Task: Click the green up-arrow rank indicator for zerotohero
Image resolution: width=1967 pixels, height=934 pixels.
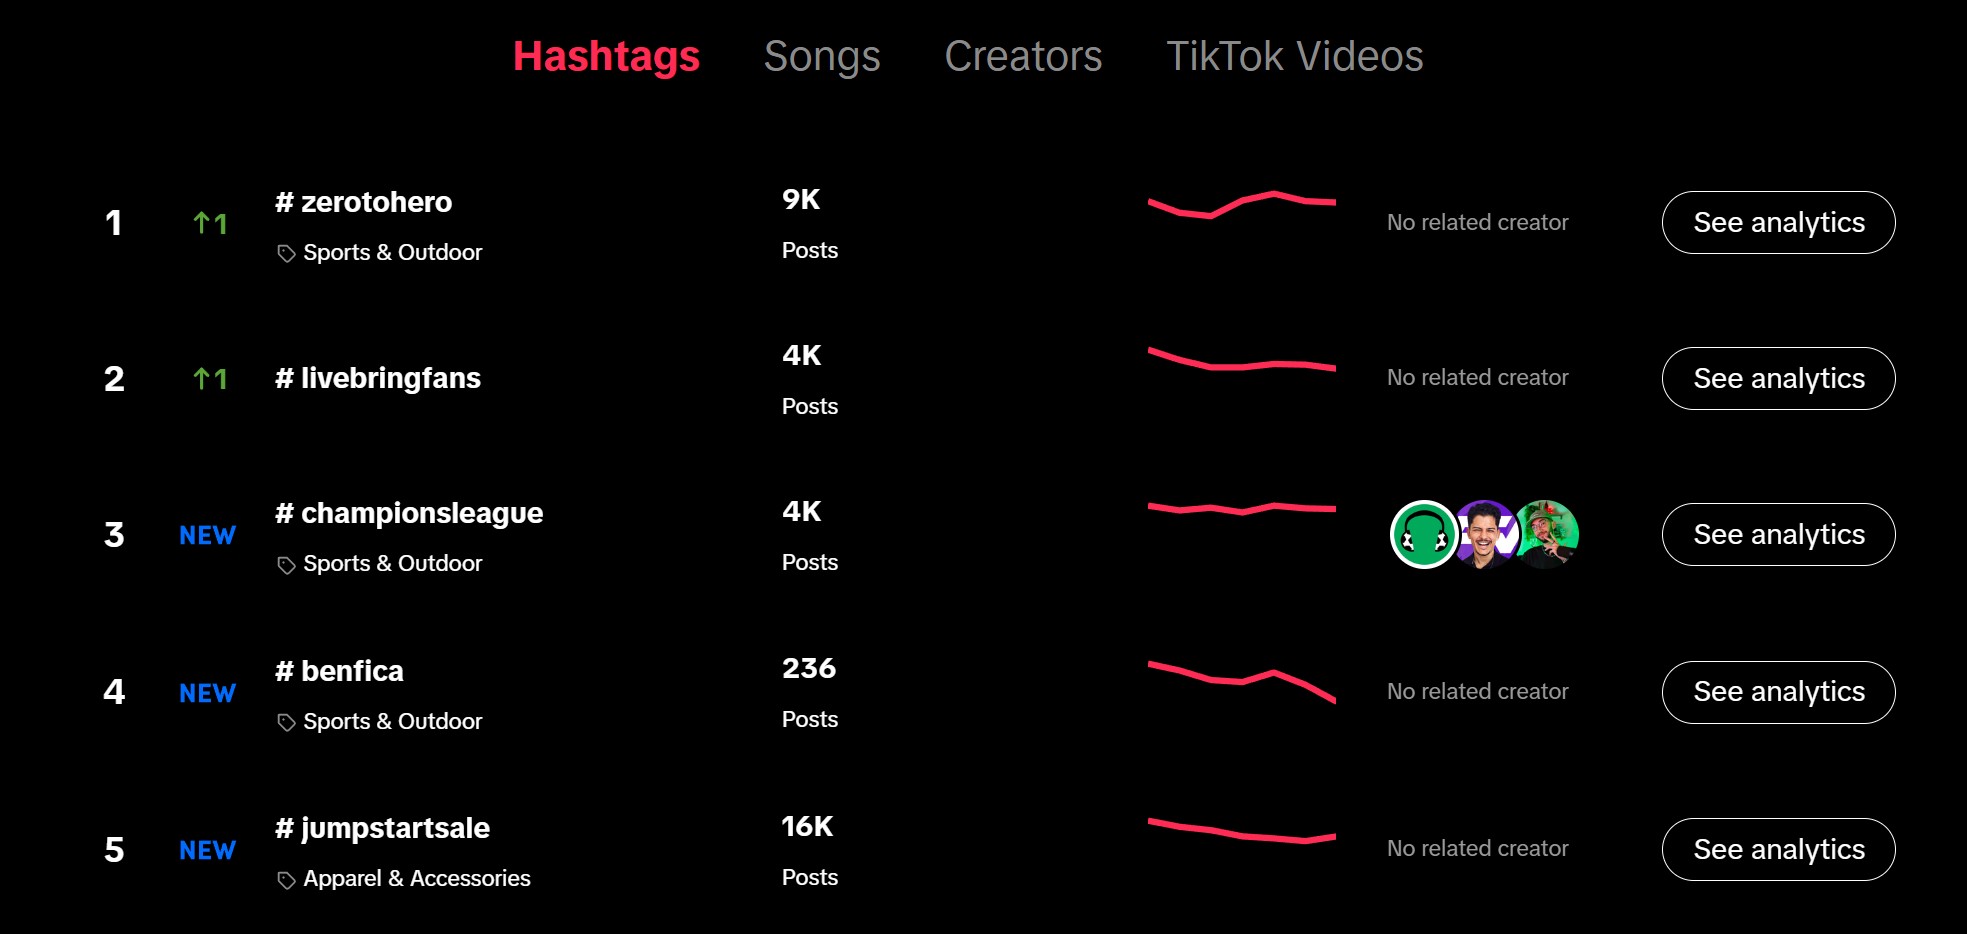Action: [x=210, y=223]
